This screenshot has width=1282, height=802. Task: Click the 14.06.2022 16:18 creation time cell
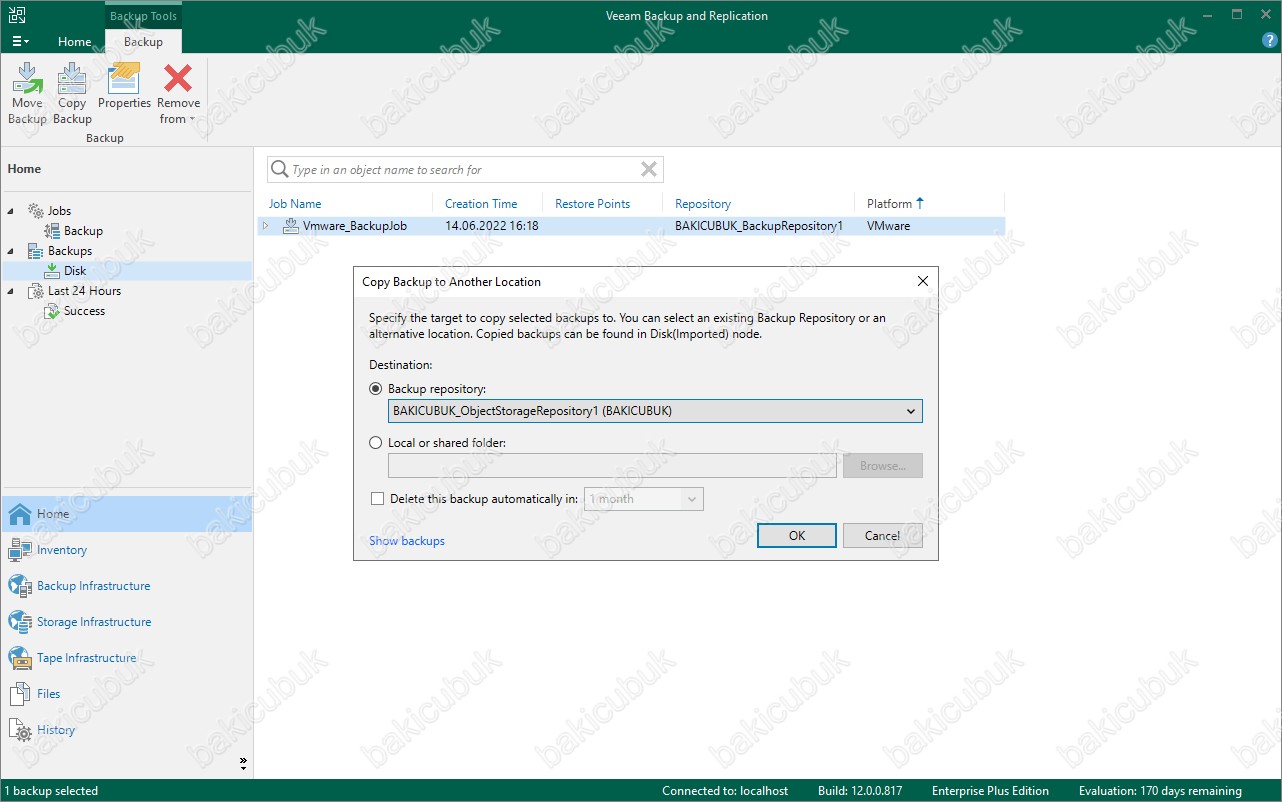click(x=492, y=226)
